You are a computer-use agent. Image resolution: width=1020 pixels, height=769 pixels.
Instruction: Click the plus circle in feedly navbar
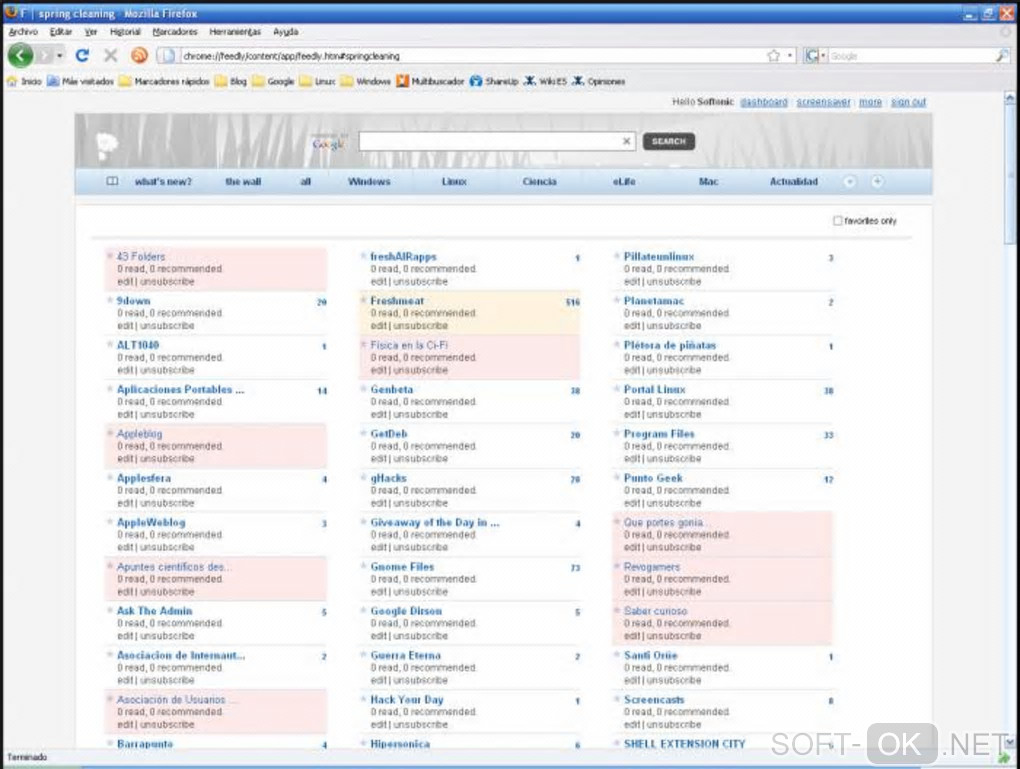[877, 182]
